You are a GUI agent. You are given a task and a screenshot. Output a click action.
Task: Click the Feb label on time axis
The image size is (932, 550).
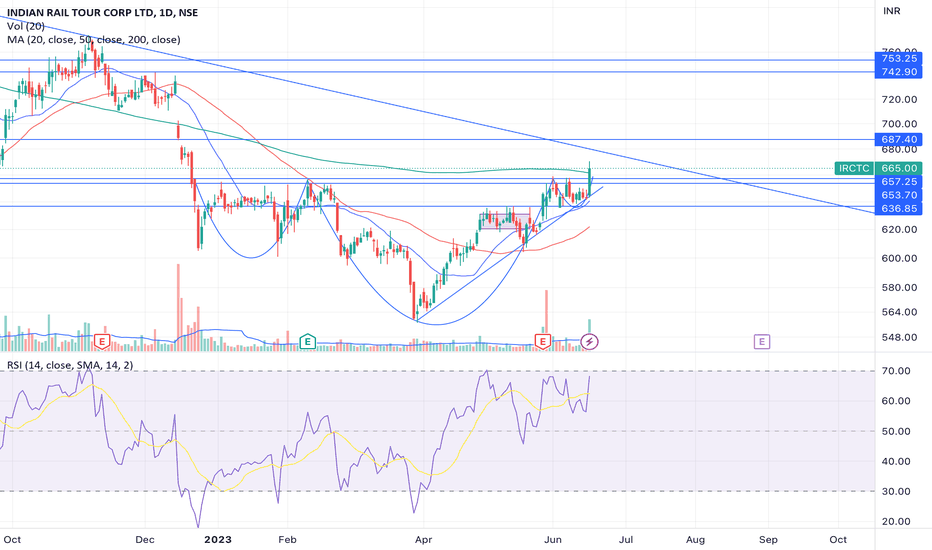287,539
